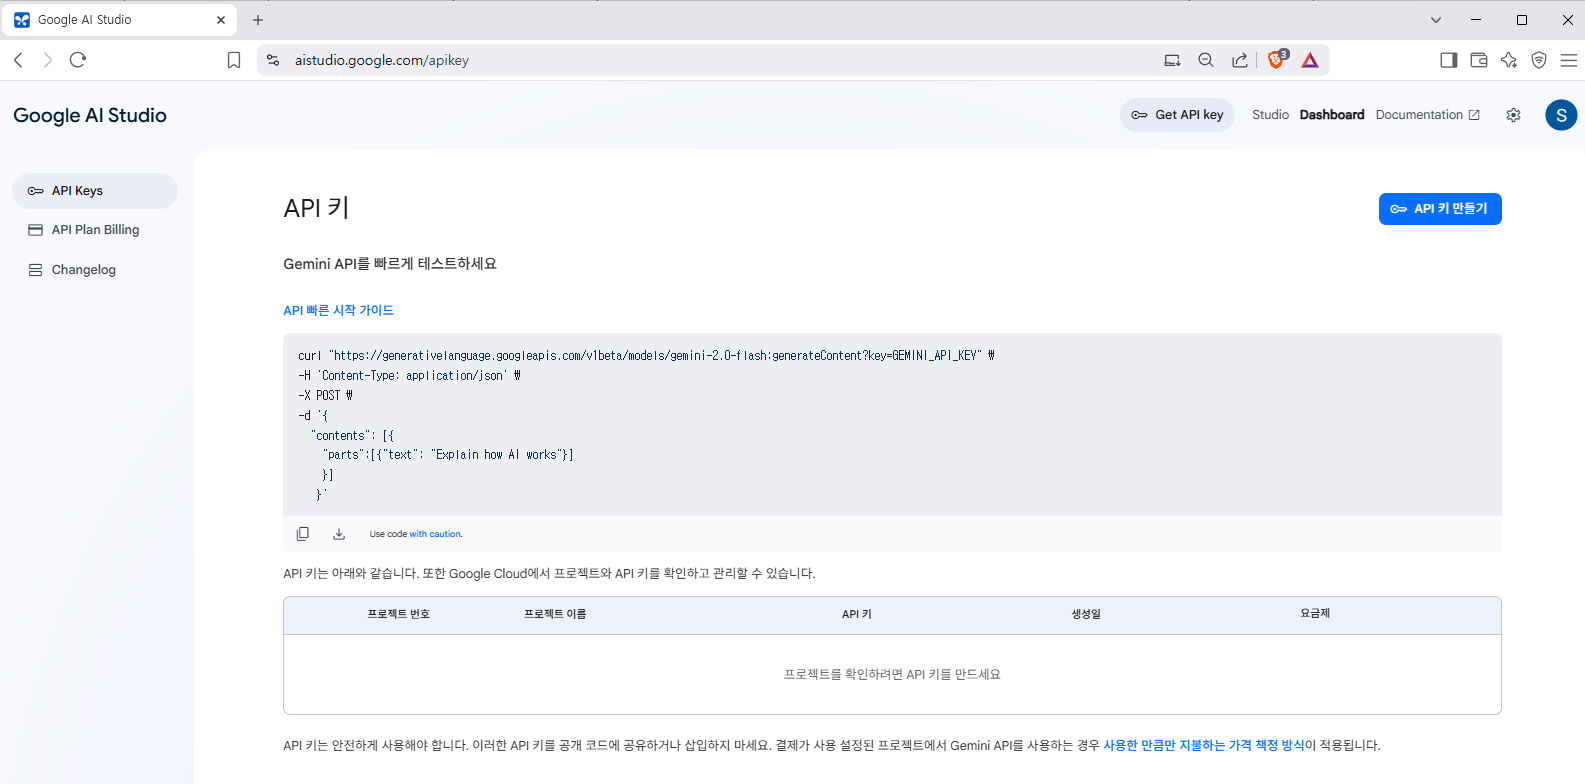Viewport: 1585px width, 784px height.
Task: Click the 'Explain how AI works' code line
Action: [448, 454]
